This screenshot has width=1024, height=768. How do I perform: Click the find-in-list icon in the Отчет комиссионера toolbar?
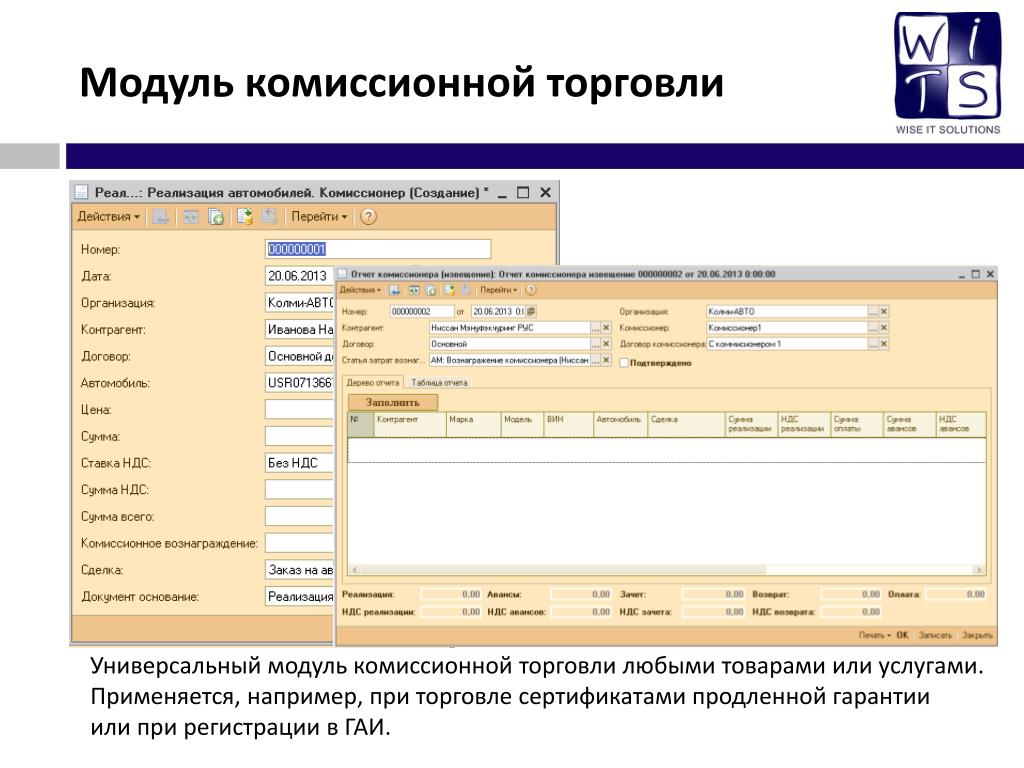(x=394, y=290)
